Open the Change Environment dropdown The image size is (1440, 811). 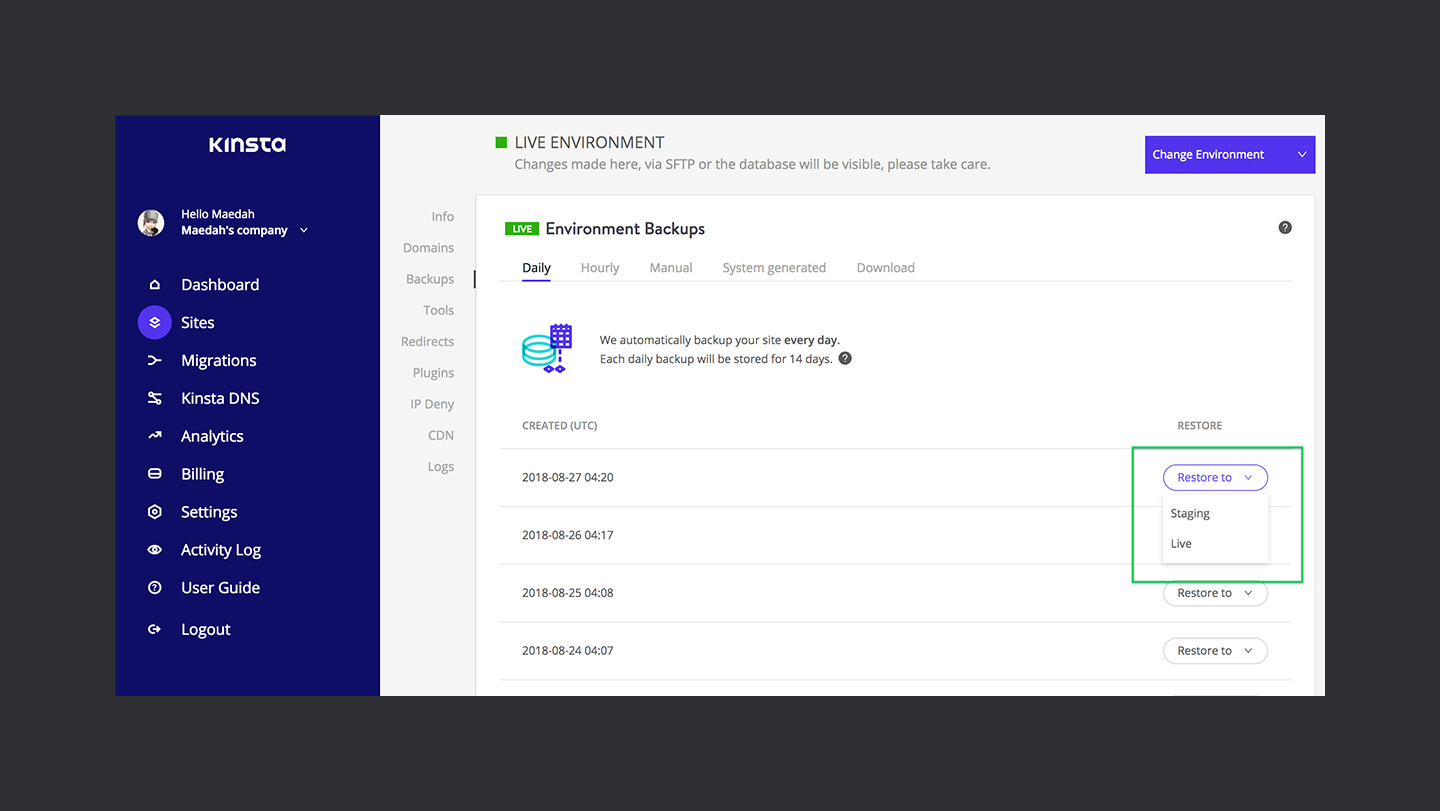1230,155
